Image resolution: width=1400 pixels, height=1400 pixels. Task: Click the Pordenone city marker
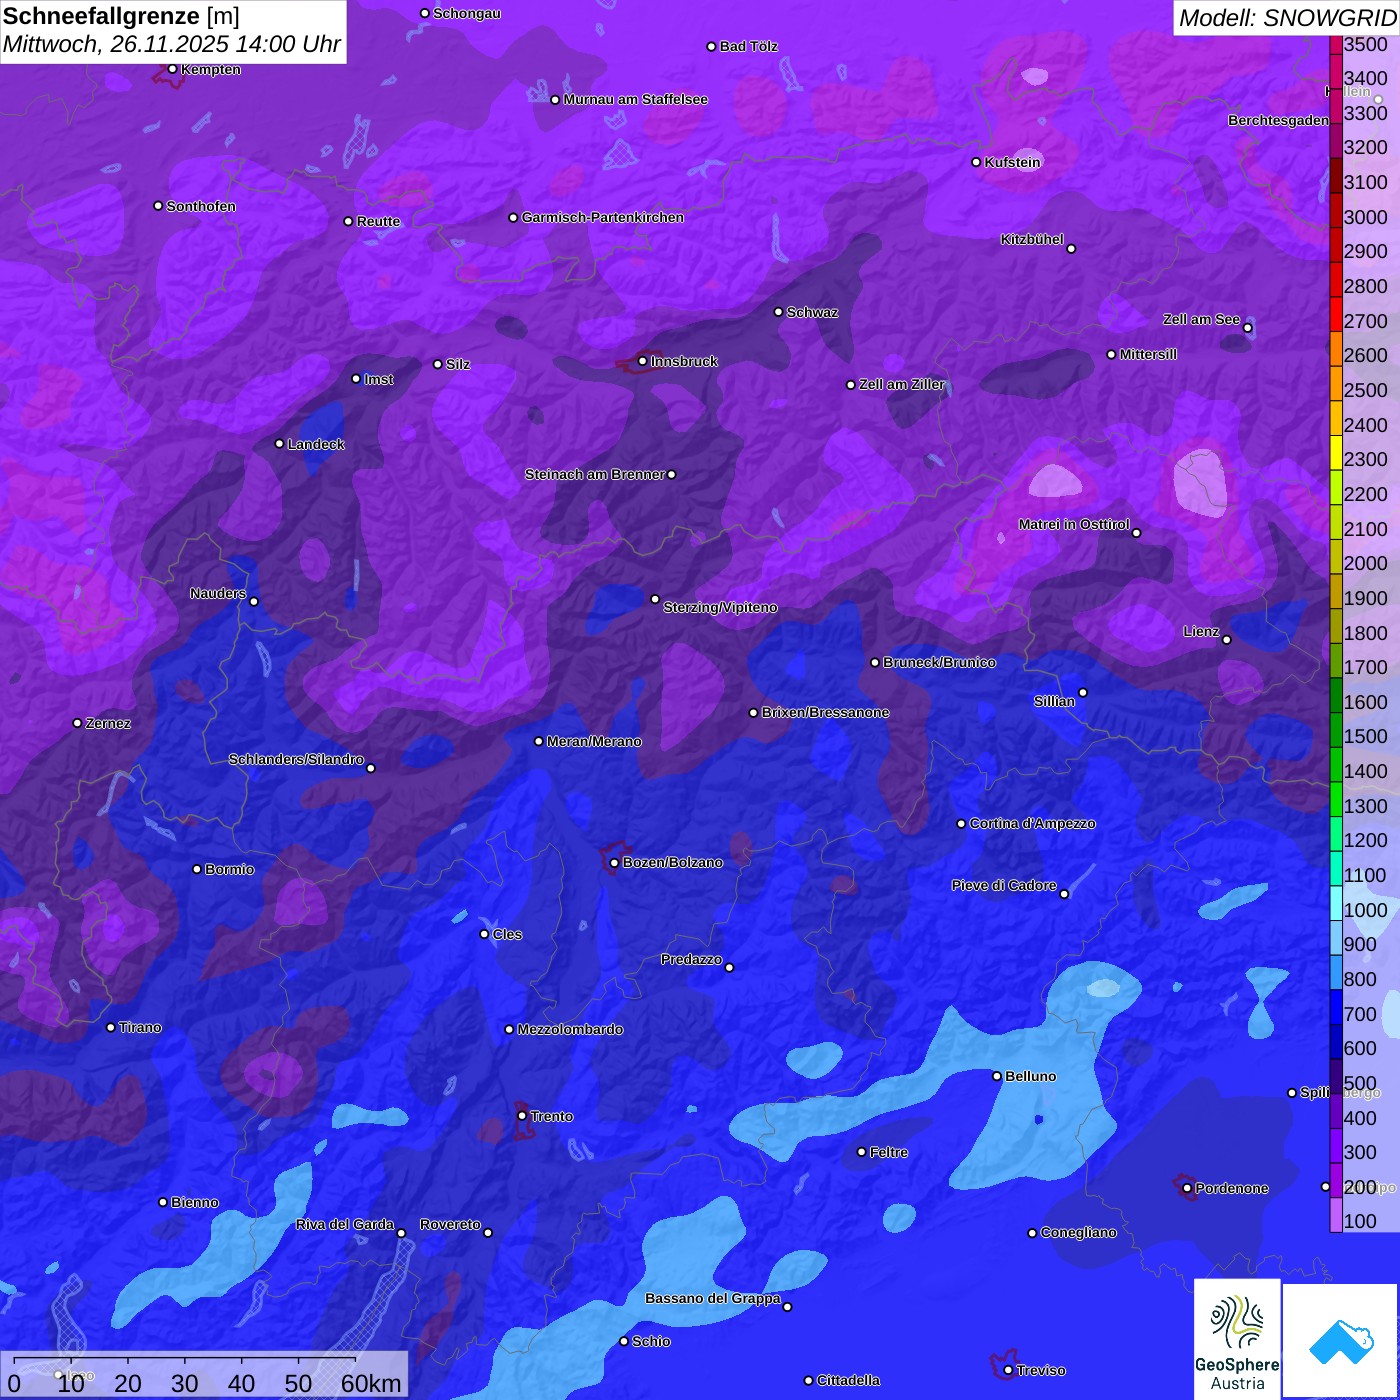(x=1187, y=1188)
